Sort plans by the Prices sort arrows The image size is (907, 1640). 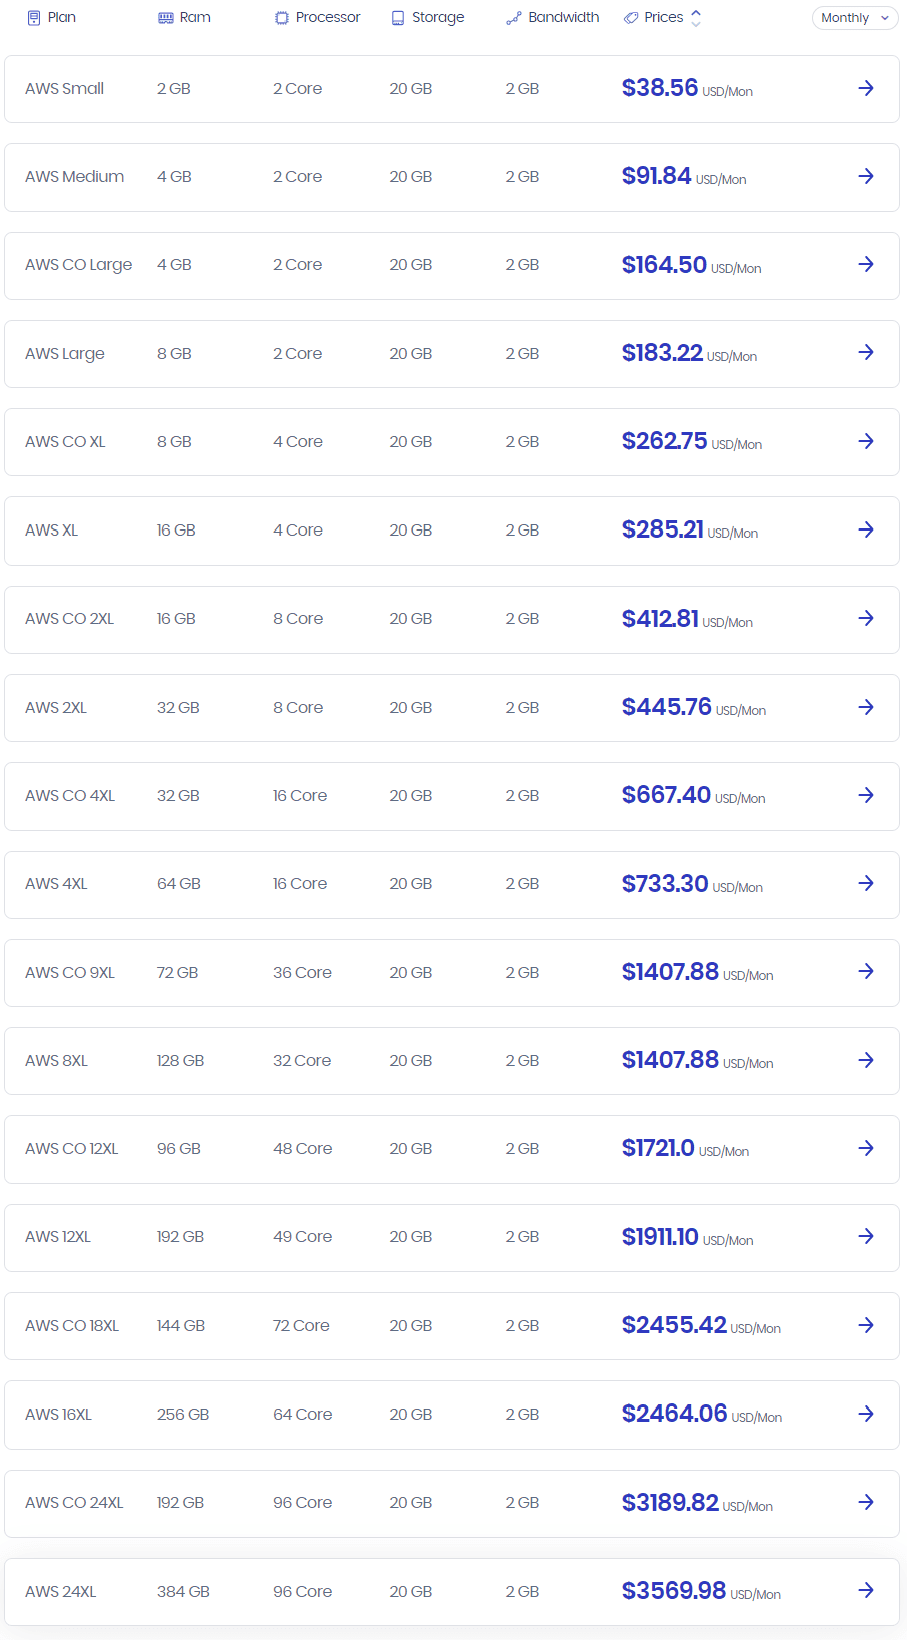click(x=696, y=18)
